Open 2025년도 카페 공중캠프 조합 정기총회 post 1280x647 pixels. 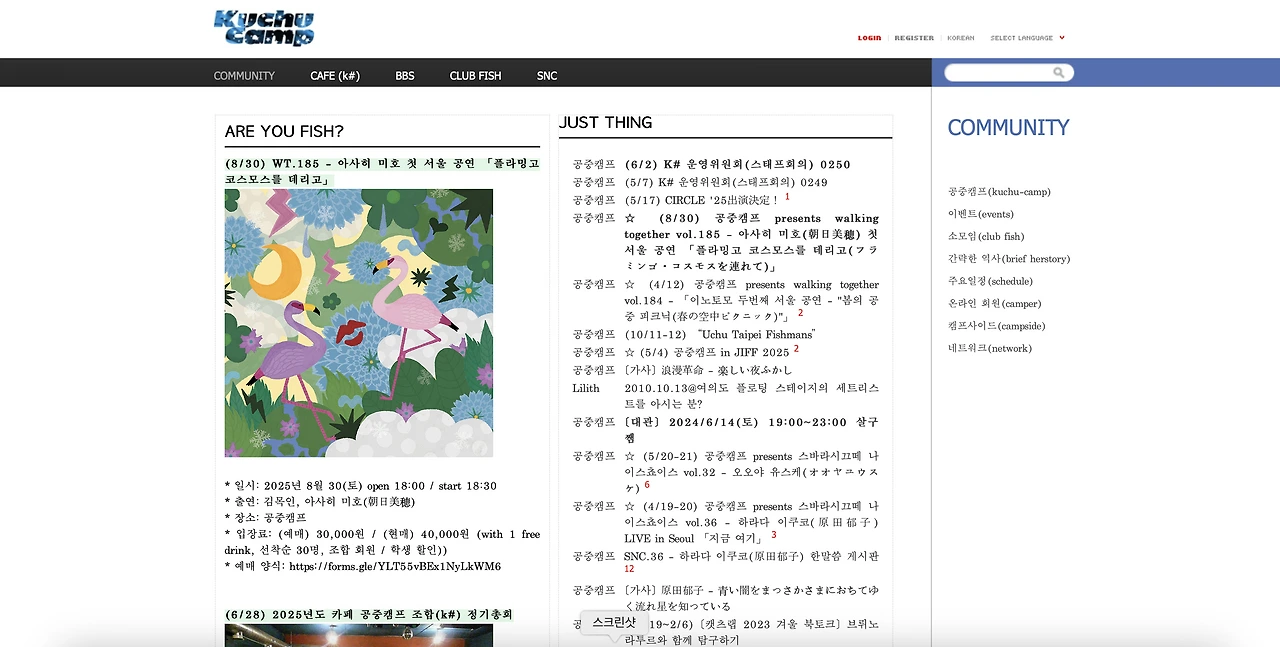click(x=369, y=614)
